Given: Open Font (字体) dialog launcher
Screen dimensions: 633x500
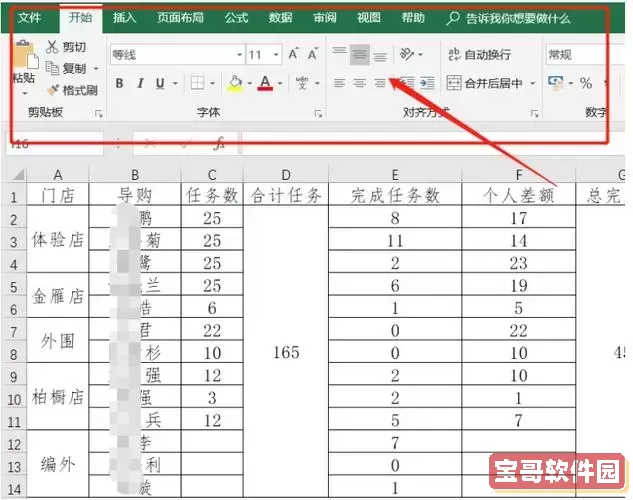Looking at the screenshot, I should [x=319, y=114].
